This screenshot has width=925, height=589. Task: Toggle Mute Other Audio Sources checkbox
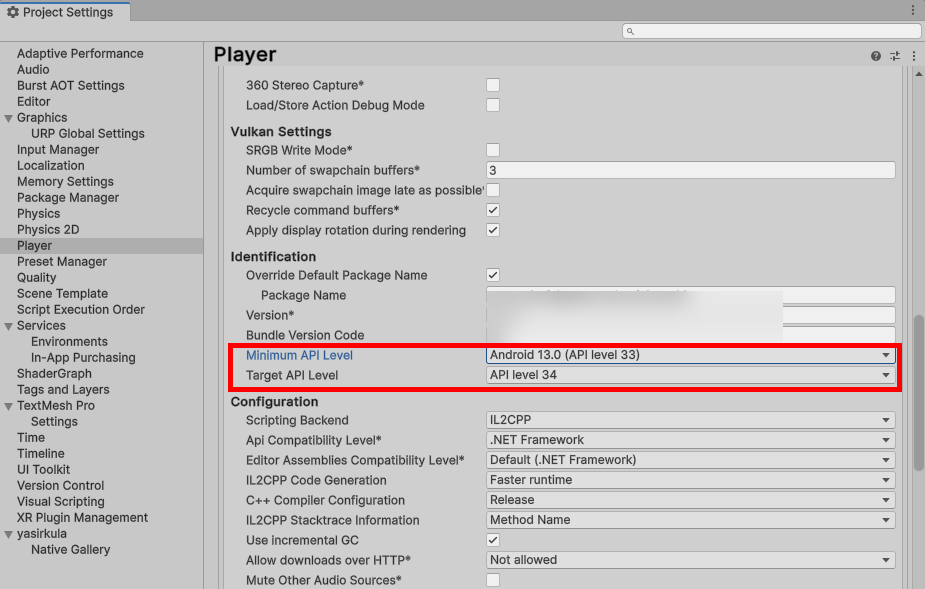click(493, 580)
